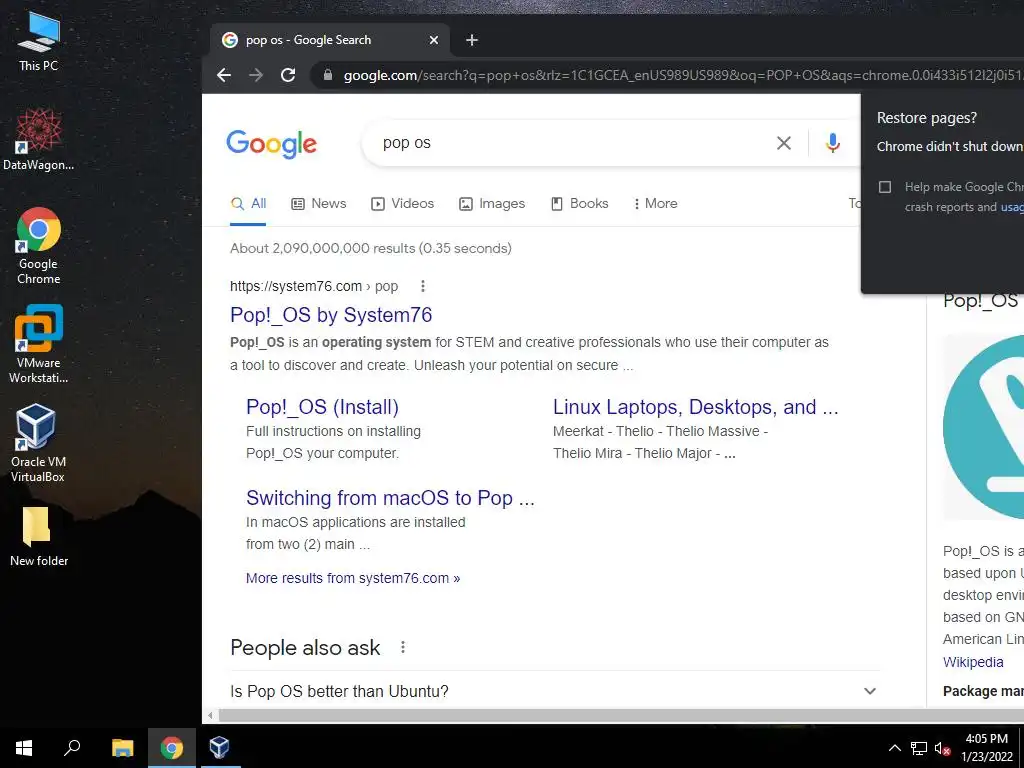
Task: Click the horizontal scrollbar at page bottom
Action: [621, 715]
